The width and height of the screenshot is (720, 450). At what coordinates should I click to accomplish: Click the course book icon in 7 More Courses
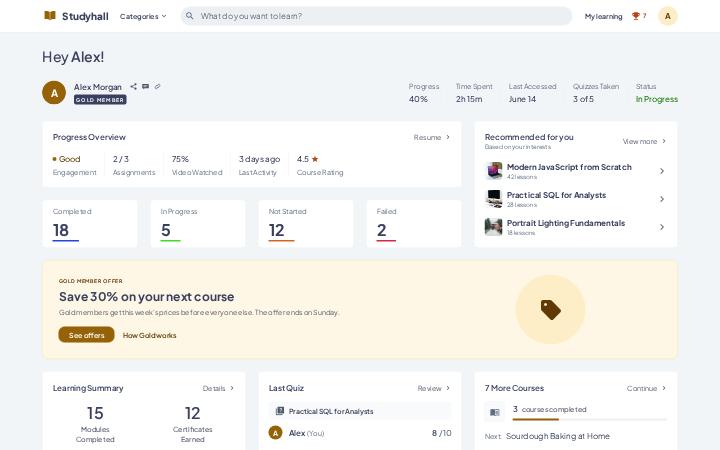[495, 412]
